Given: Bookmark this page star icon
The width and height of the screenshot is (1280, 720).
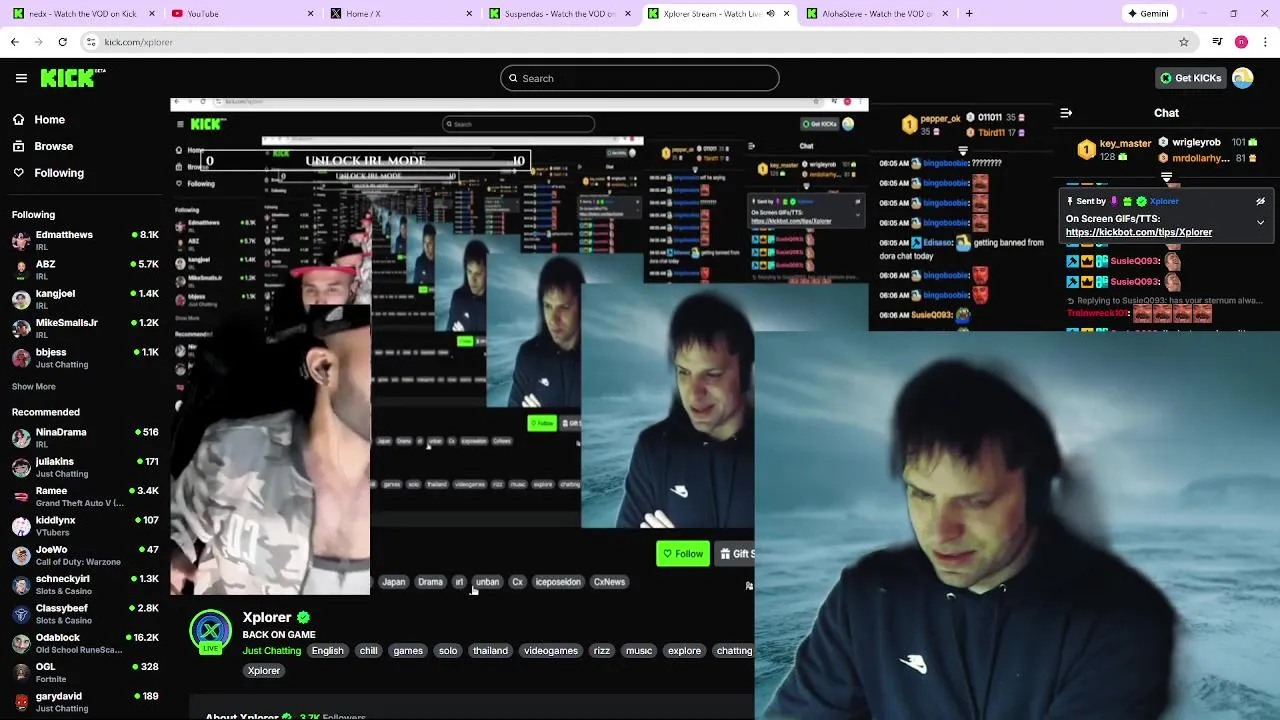Looking at the screenshot, I should pyautogui.click(x=1184, y=42).
